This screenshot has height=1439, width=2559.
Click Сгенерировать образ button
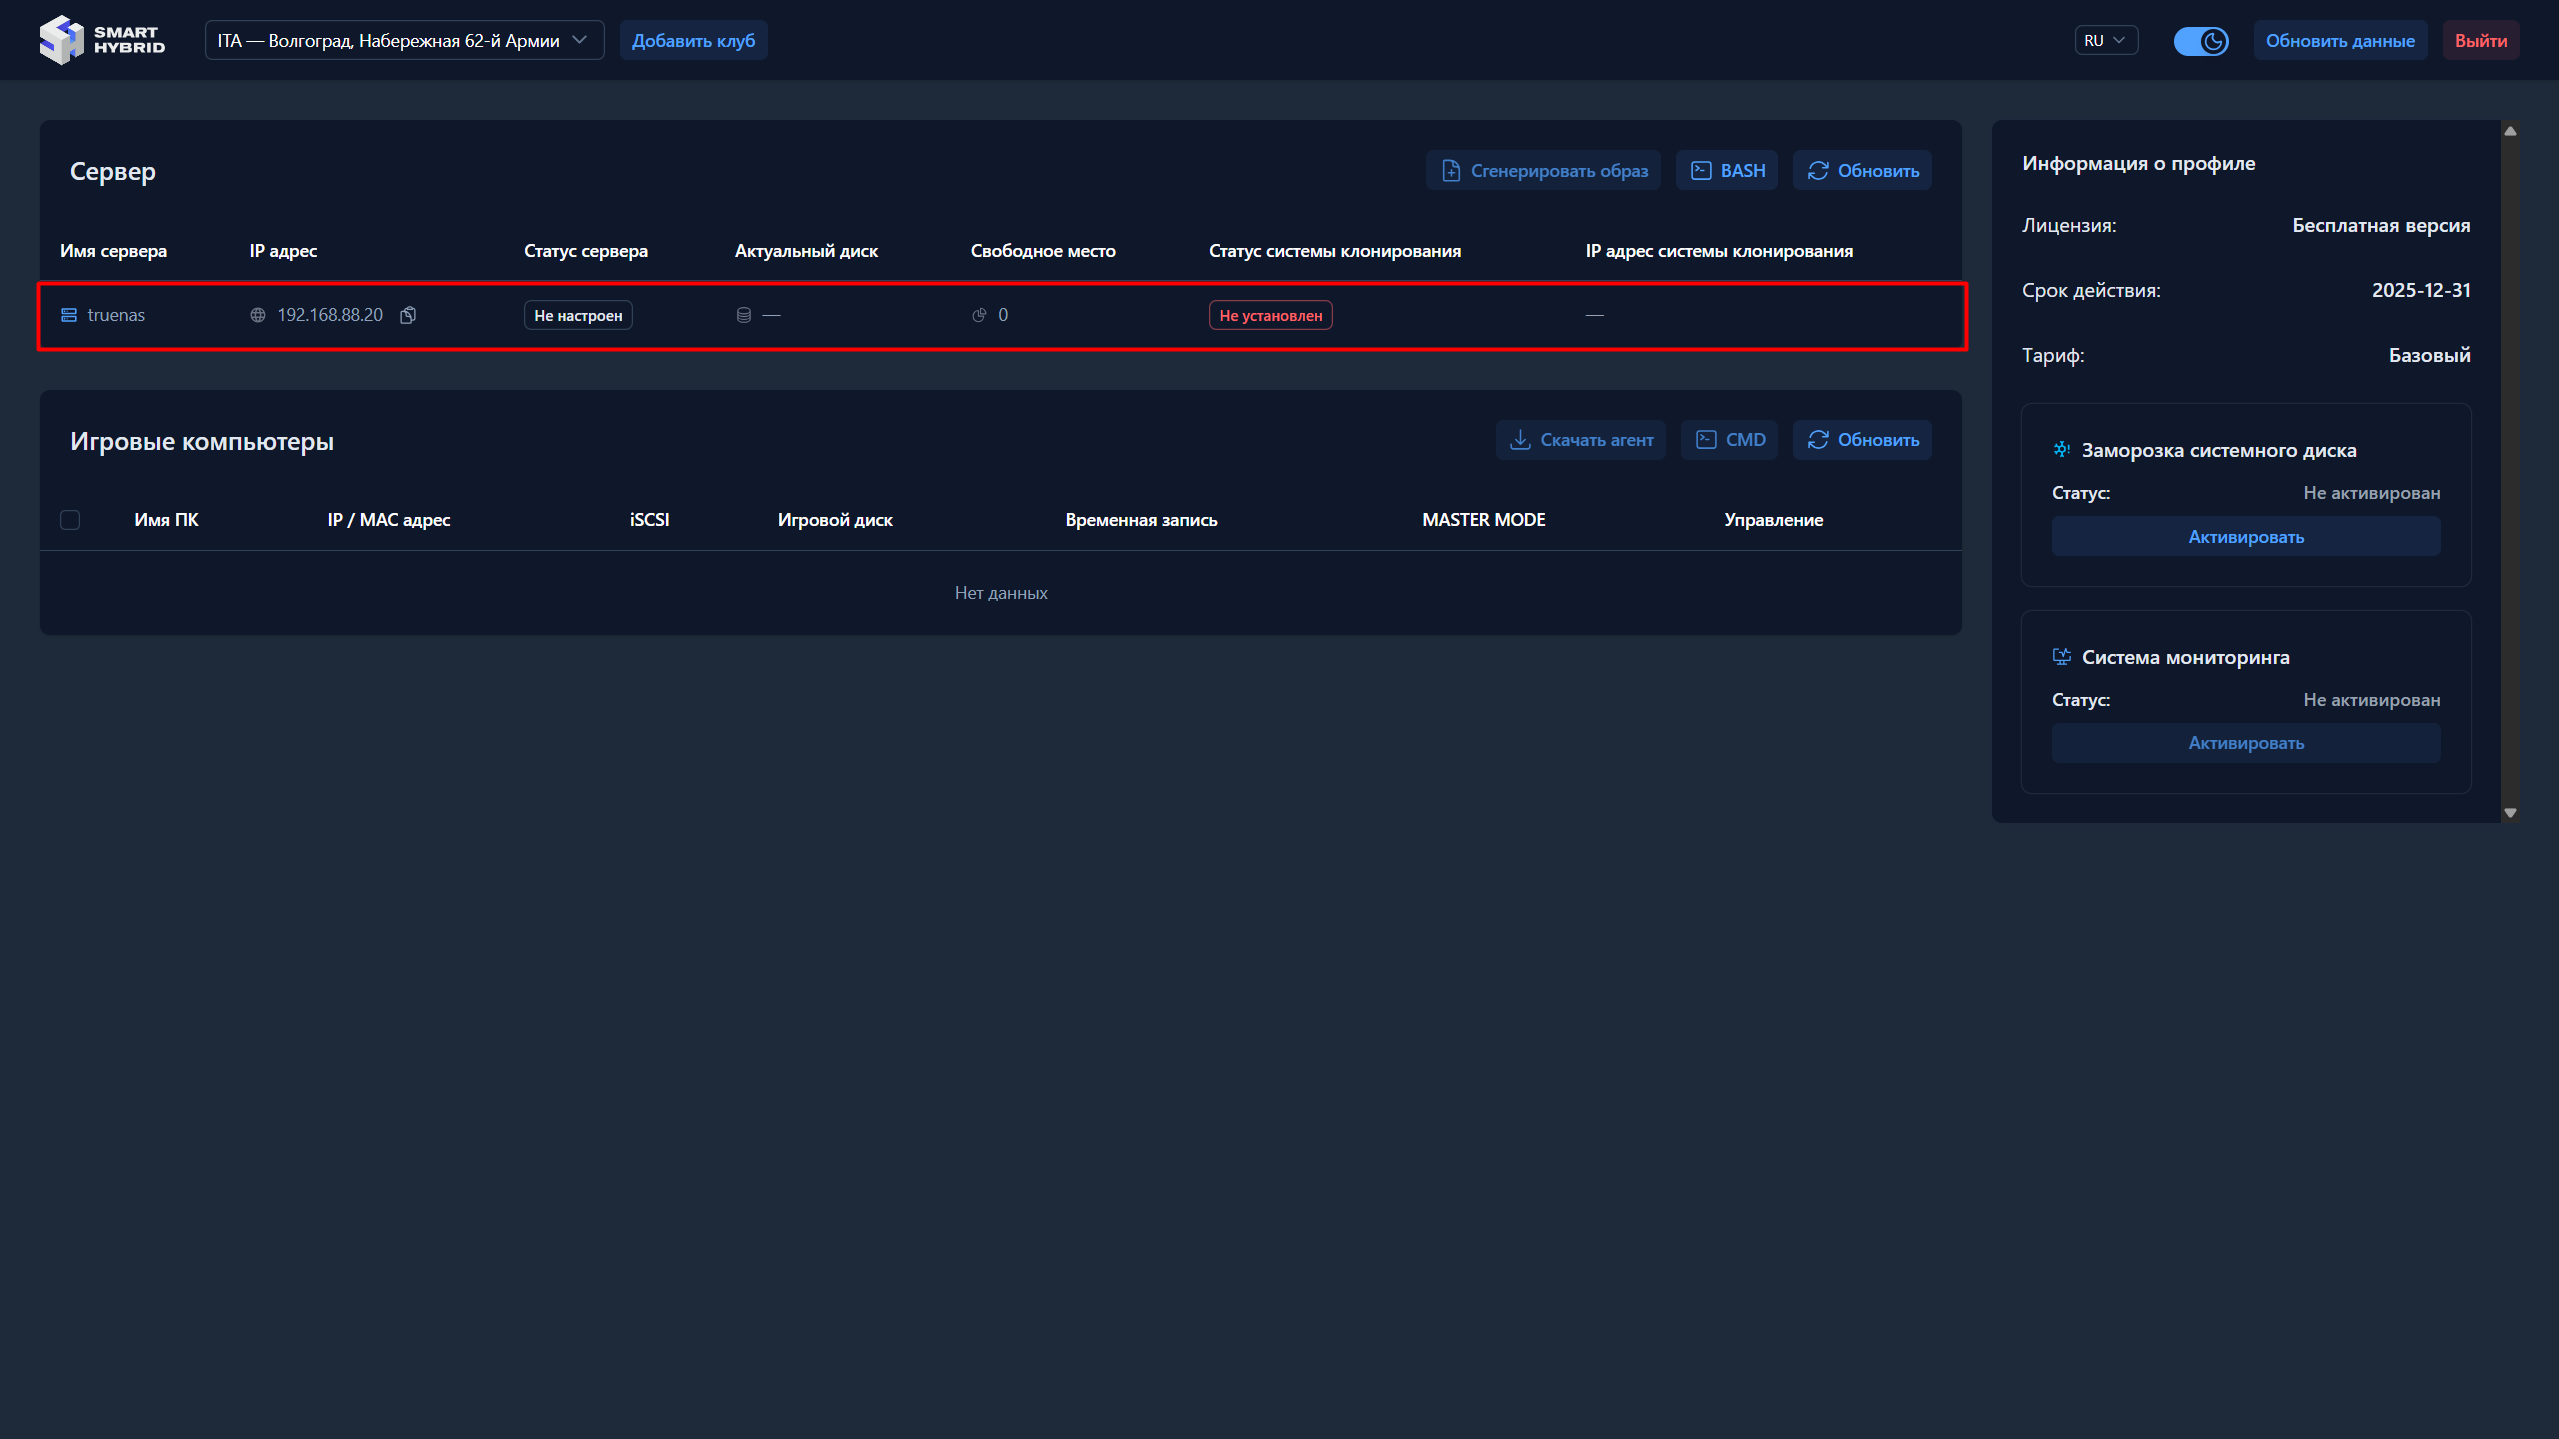tap(1543, 171)
